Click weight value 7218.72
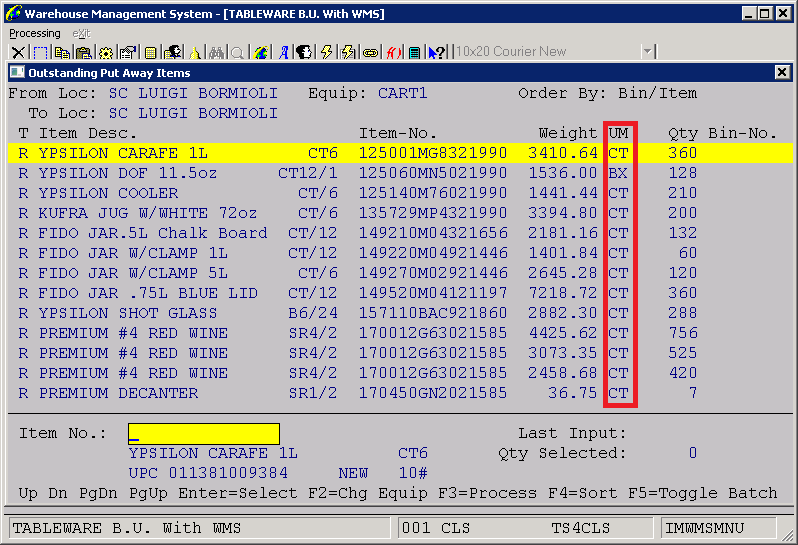The image size is (798, 545). [x=563, y=293]
